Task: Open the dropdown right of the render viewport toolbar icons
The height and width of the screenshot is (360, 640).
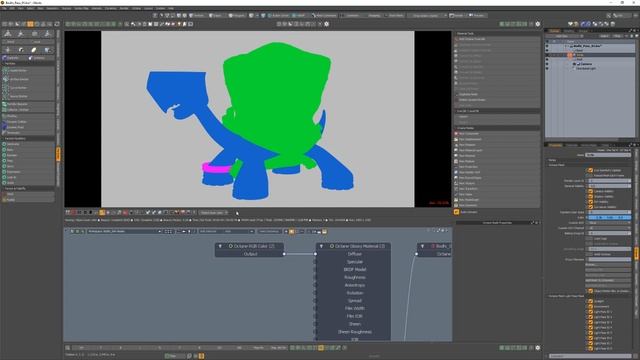Action: tap(213, 213)
